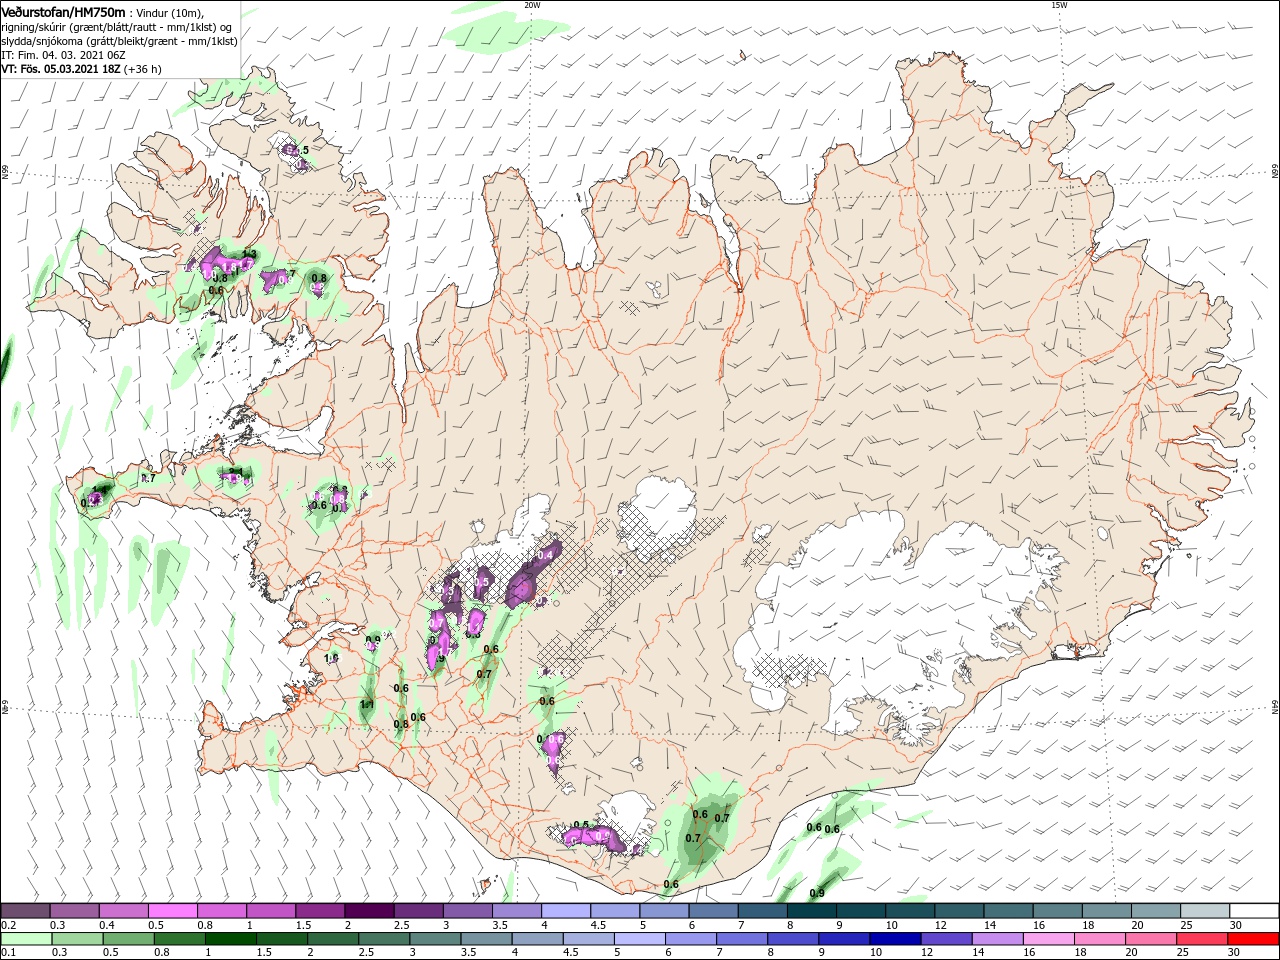Viewport: 1280px width, 960px height.
Task: Click the 0.2 swatch in upper legend row
Action: [x=25, y=911]
